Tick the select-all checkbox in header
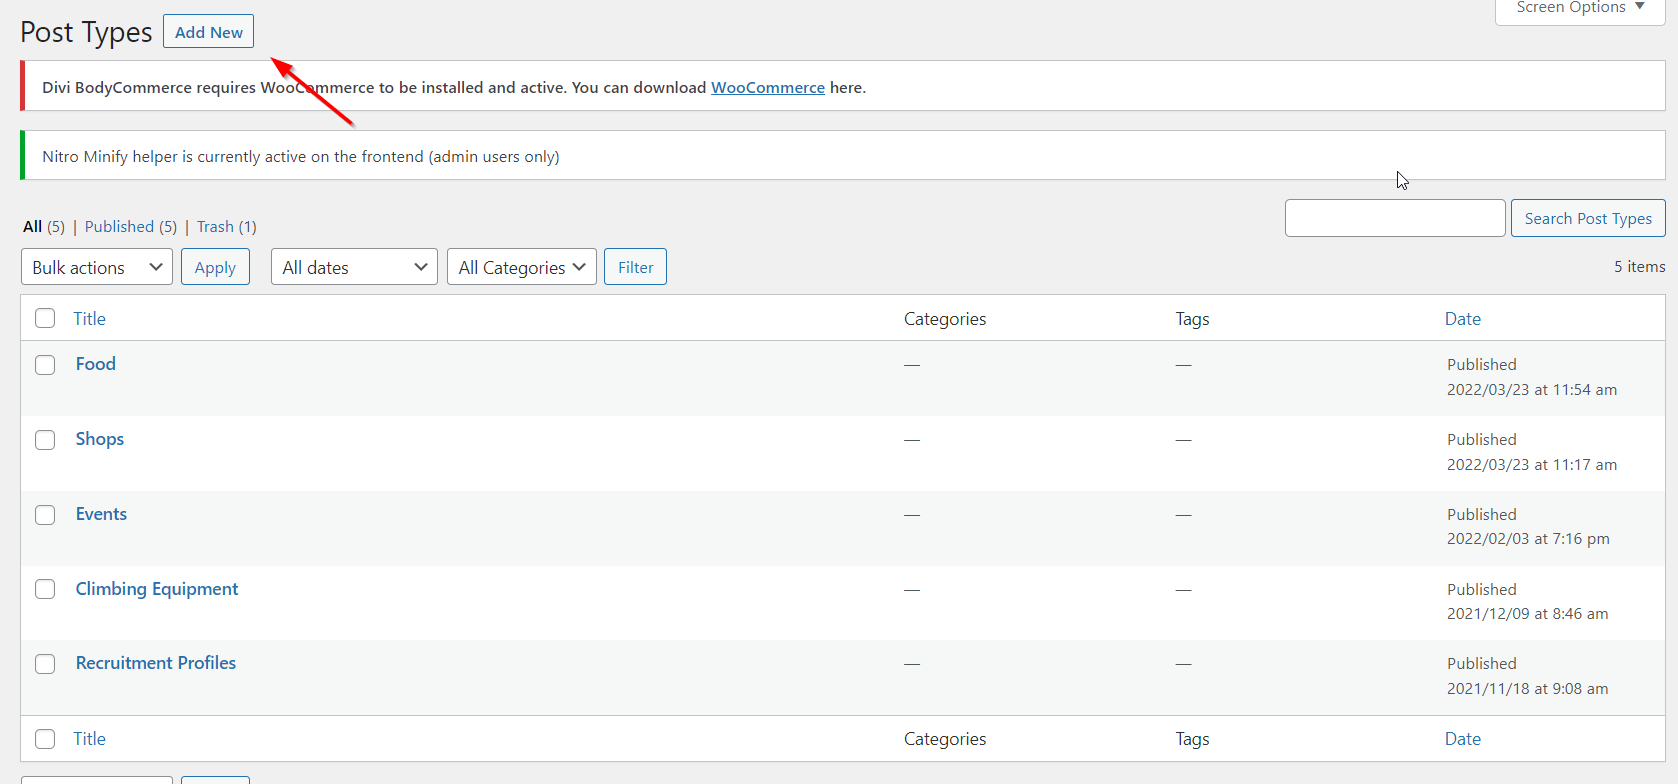 pos(45,319)
